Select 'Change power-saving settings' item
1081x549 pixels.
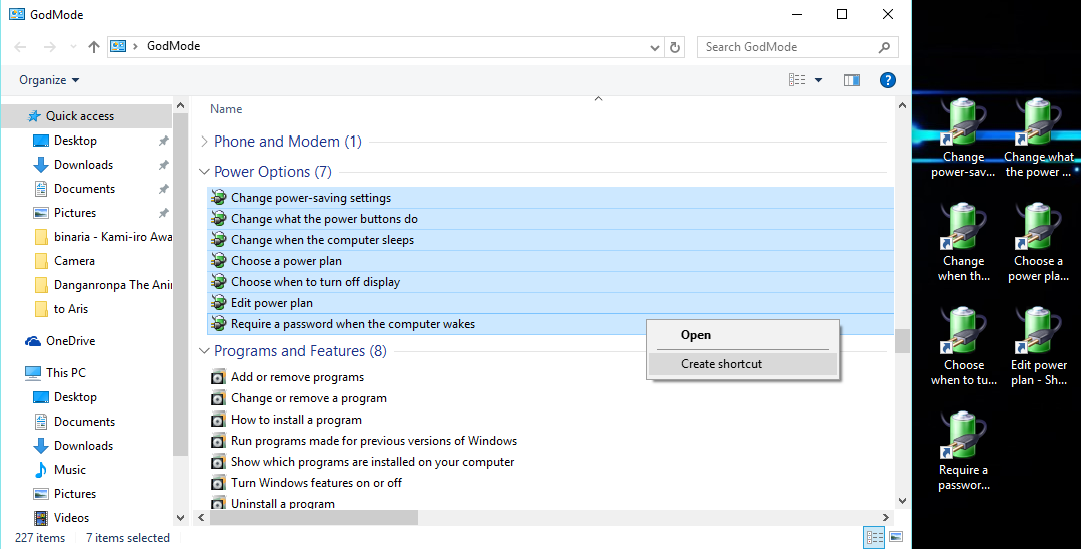click(x=550, y=198)
